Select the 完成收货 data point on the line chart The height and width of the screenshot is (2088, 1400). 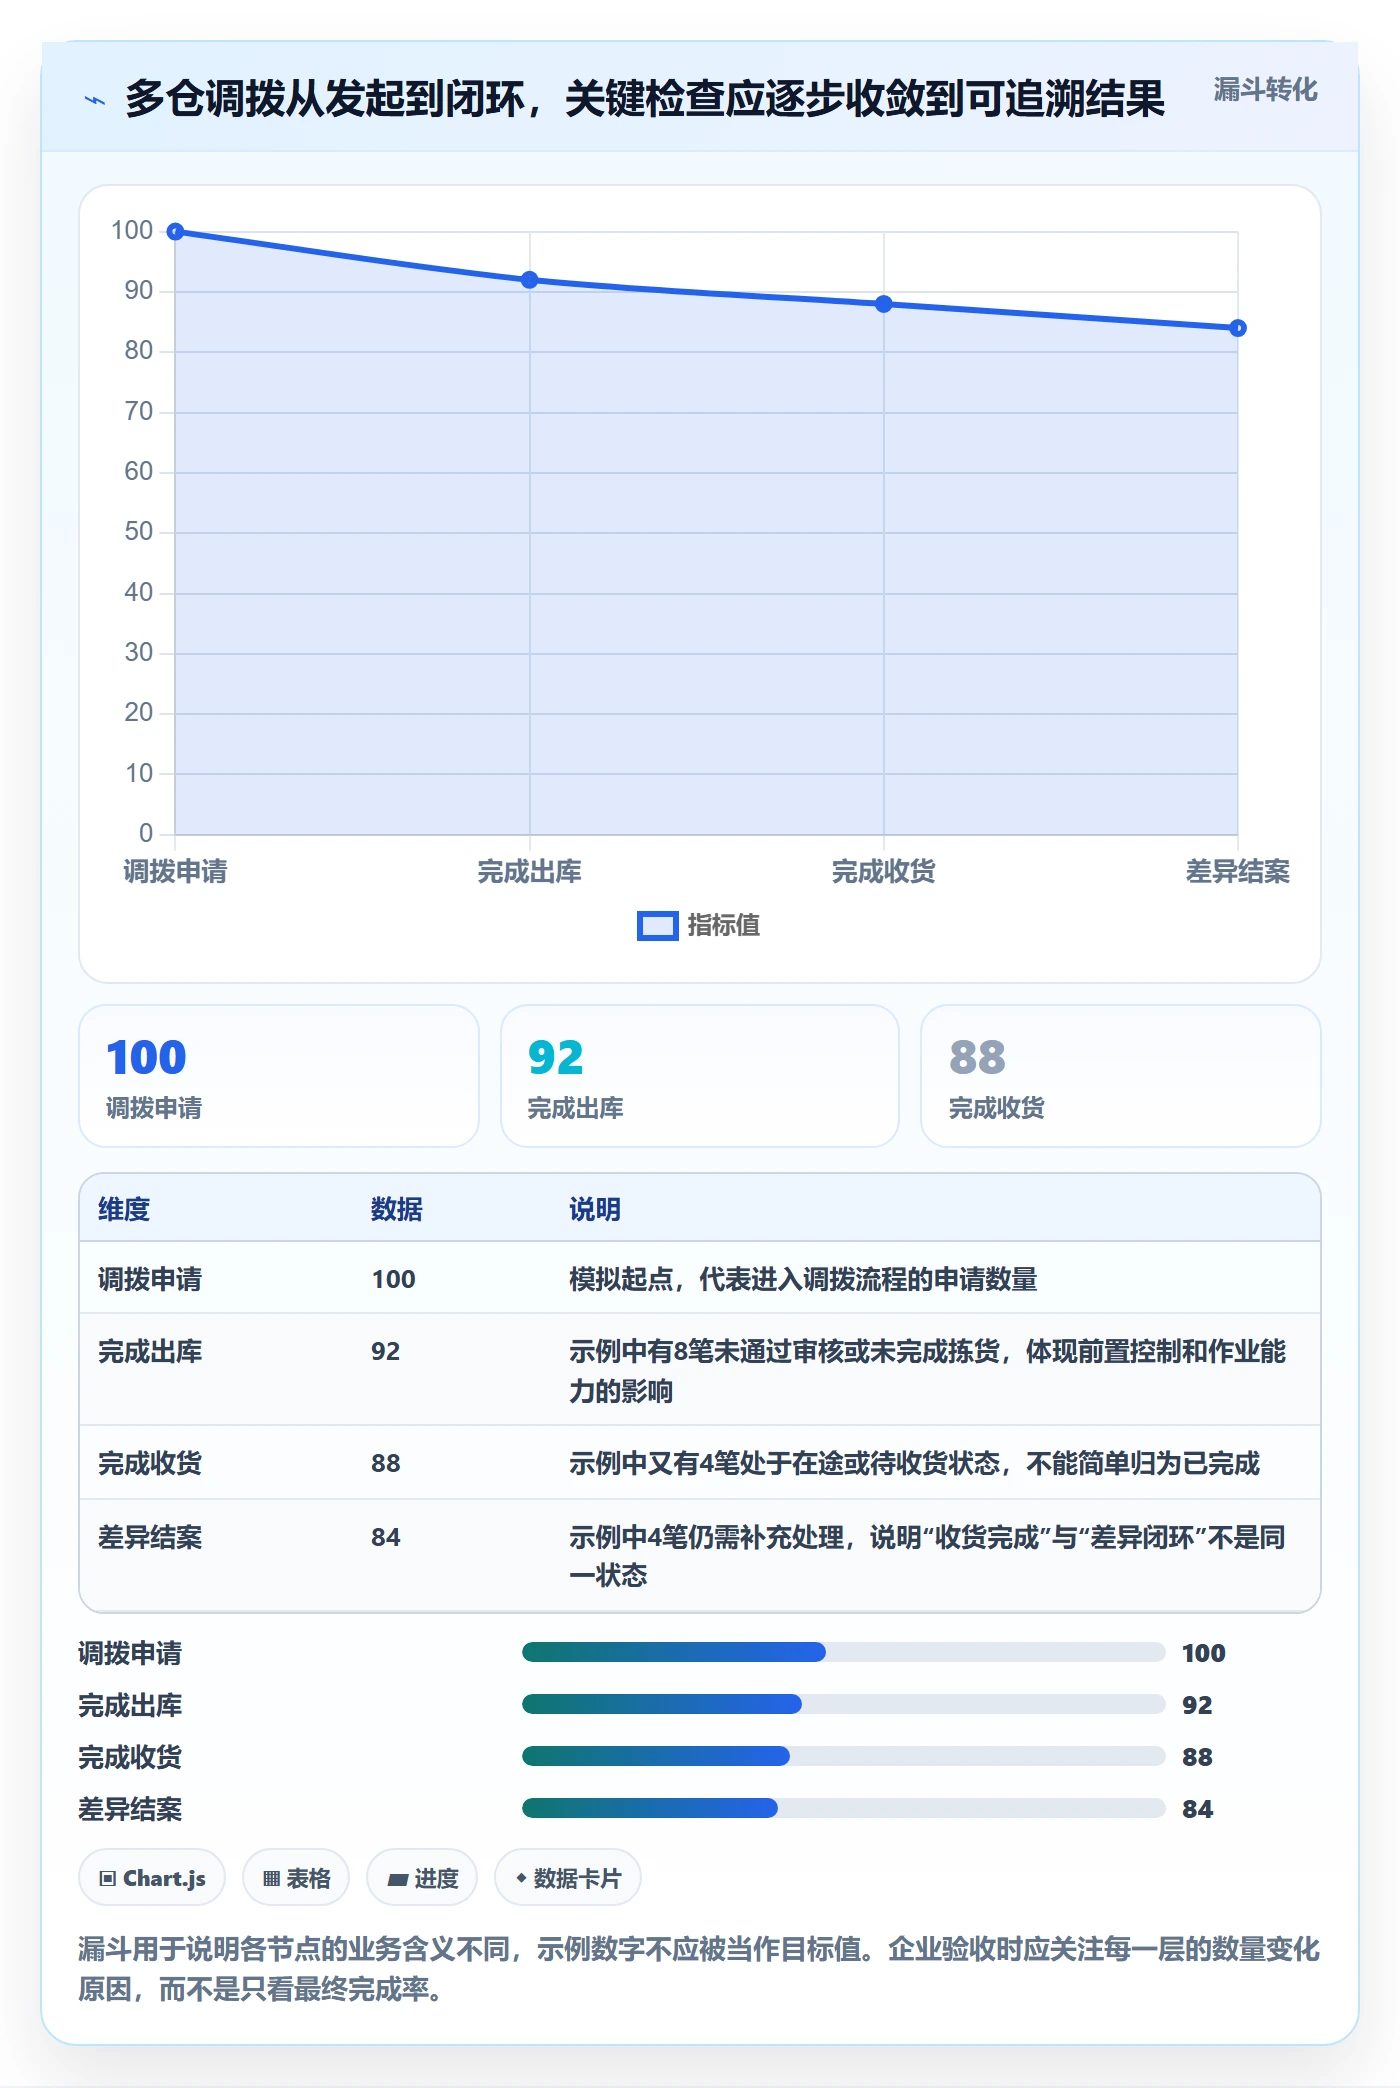(x=884, y=304)
